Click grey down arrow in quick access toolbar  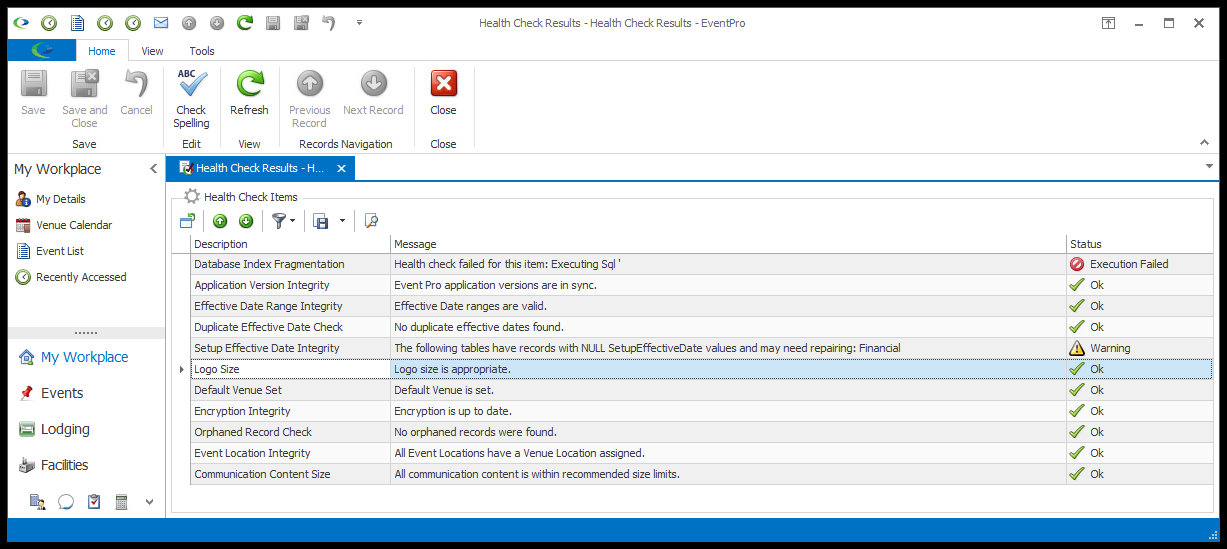point(217,22)
